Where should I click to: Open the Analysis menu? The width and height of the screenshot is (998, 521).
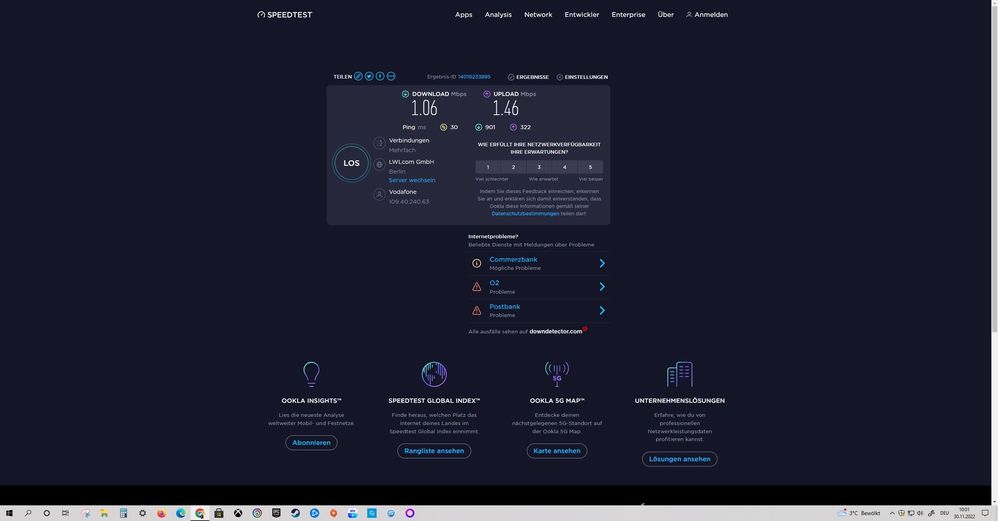pyautogui.click(x=498, y=15)
